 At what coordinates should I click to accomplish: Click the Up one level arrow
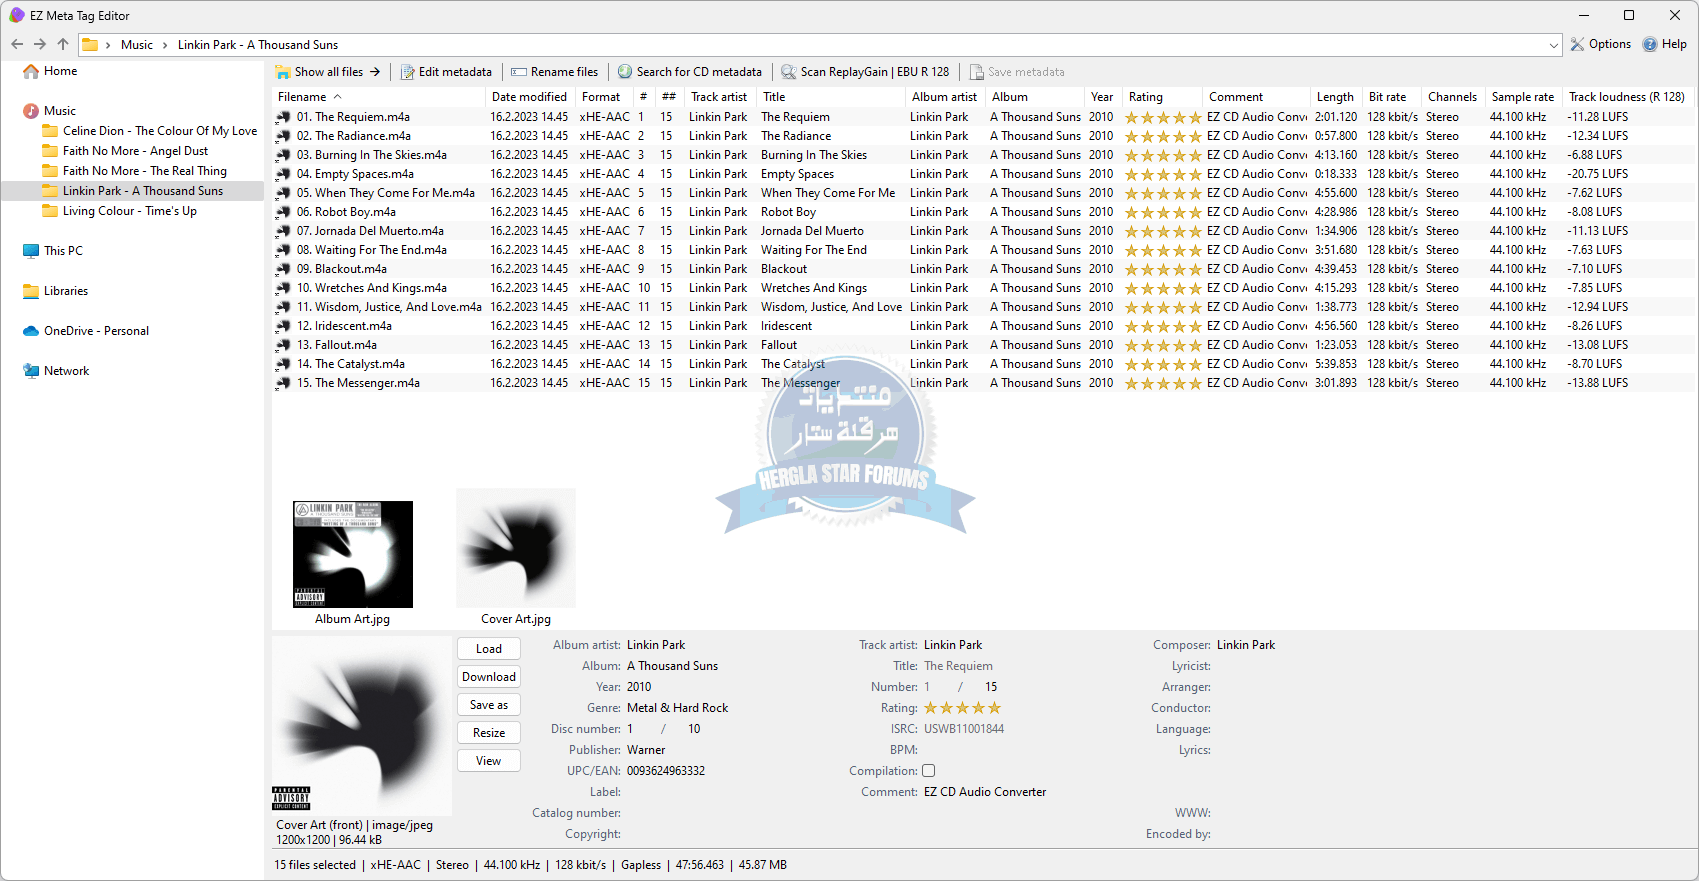tap(63, 44)
